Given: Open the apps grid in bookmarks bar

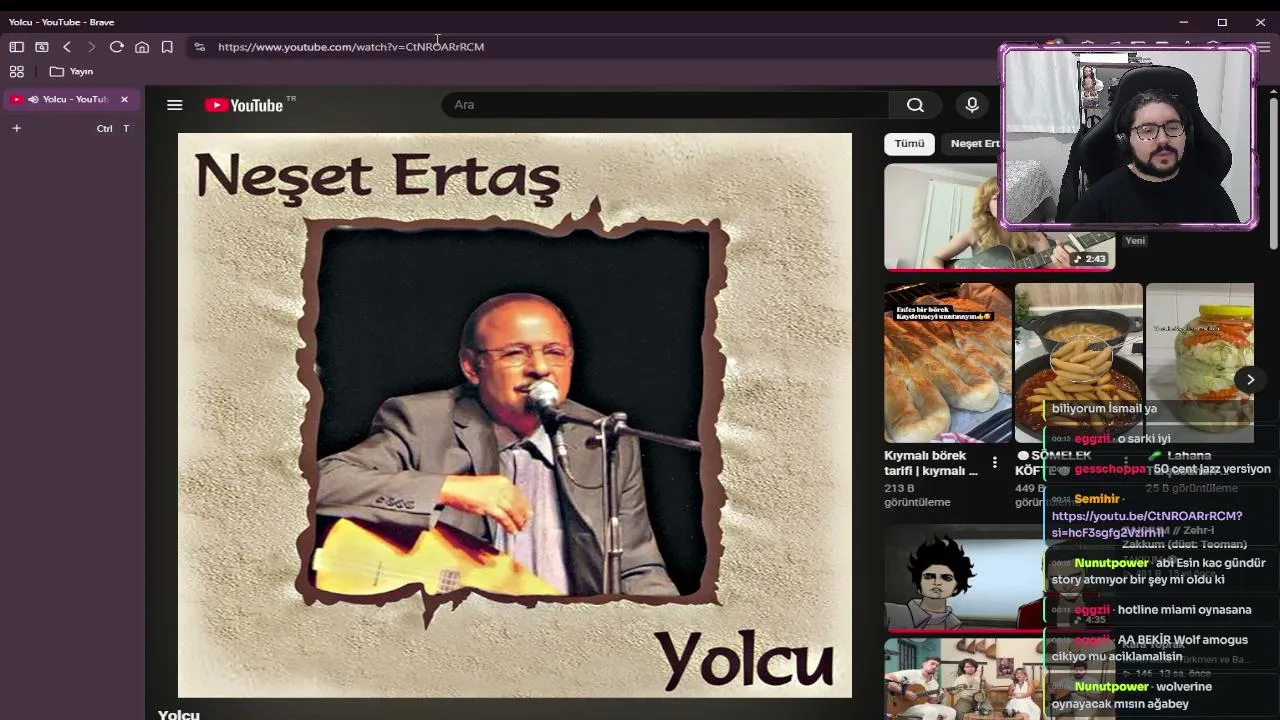Looking at the screenshot, I should pos(17,72).
